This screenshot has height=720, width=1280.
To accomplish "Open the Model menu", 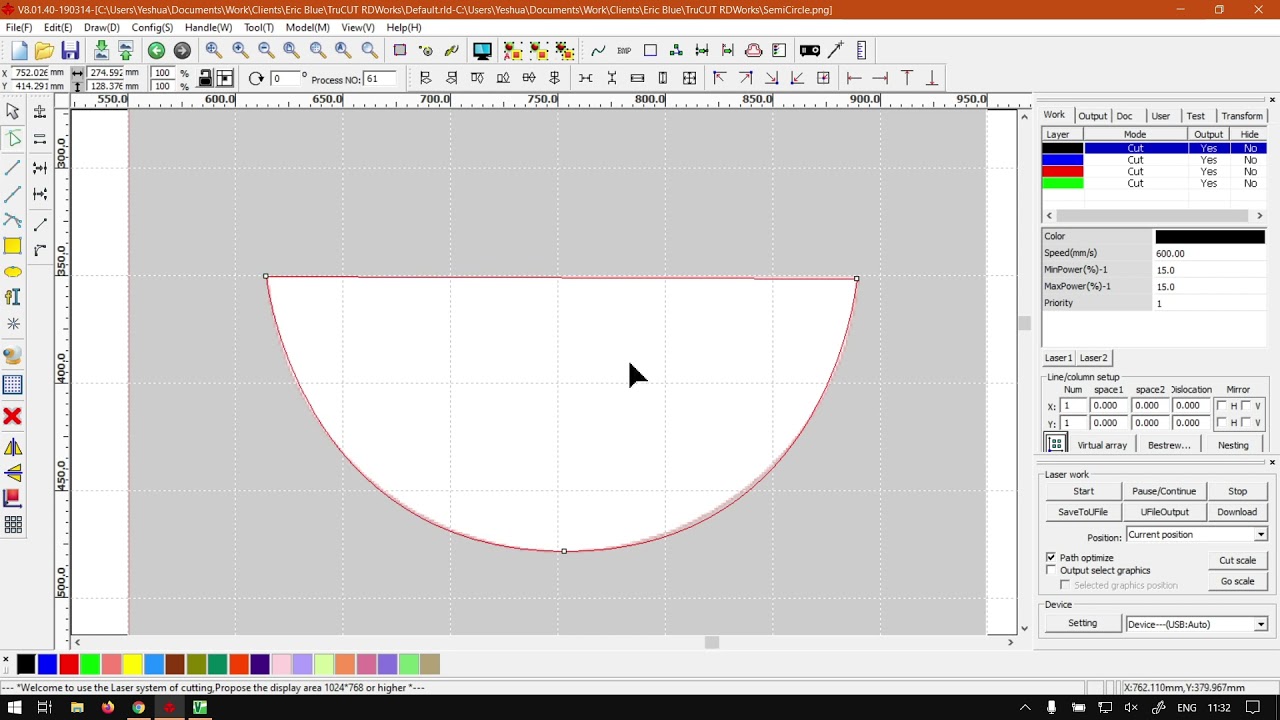I will 307,28.
